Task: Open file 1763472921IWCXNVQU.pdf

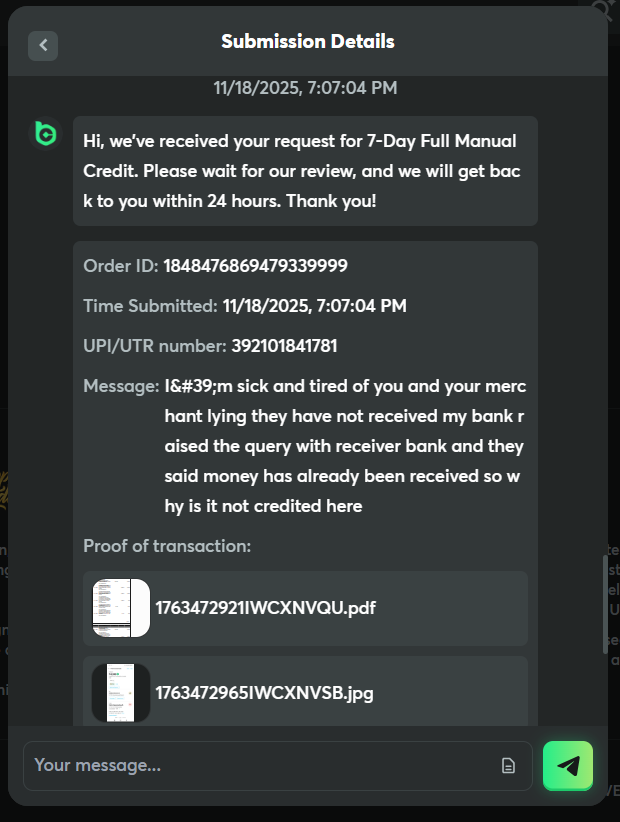Action: coord(265,608)
